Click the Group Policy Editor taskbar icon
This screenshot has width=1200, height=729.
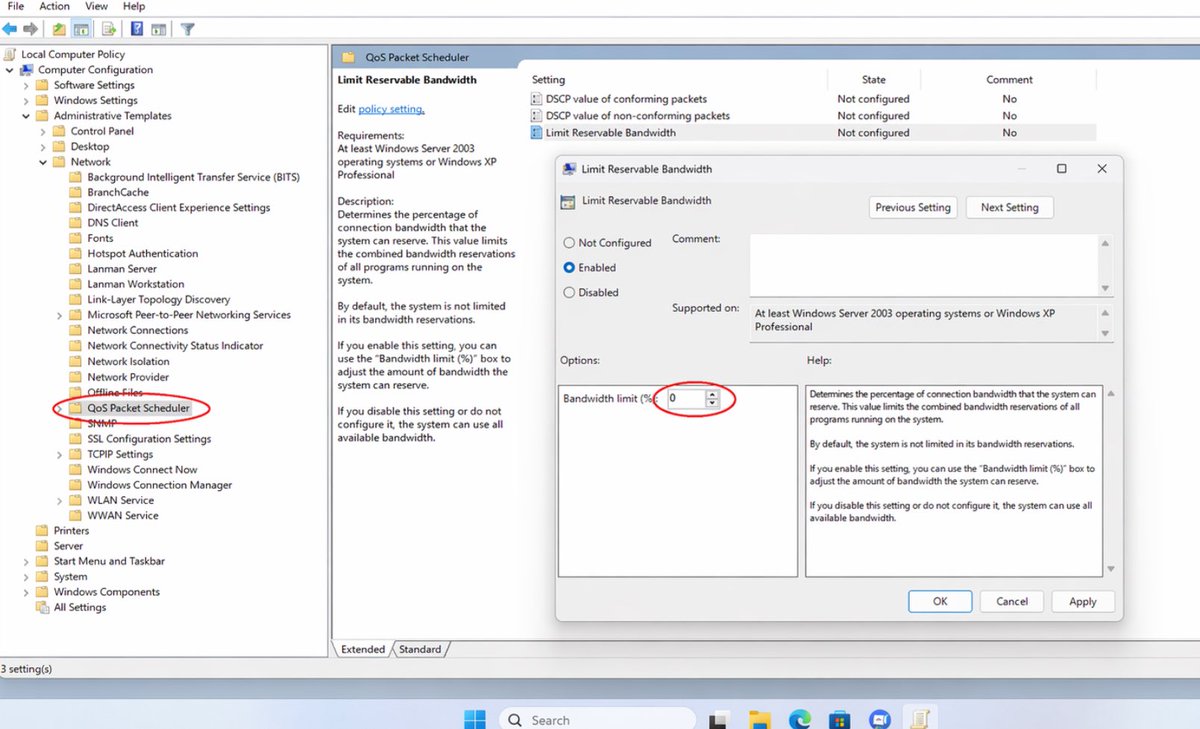point(920,719)
